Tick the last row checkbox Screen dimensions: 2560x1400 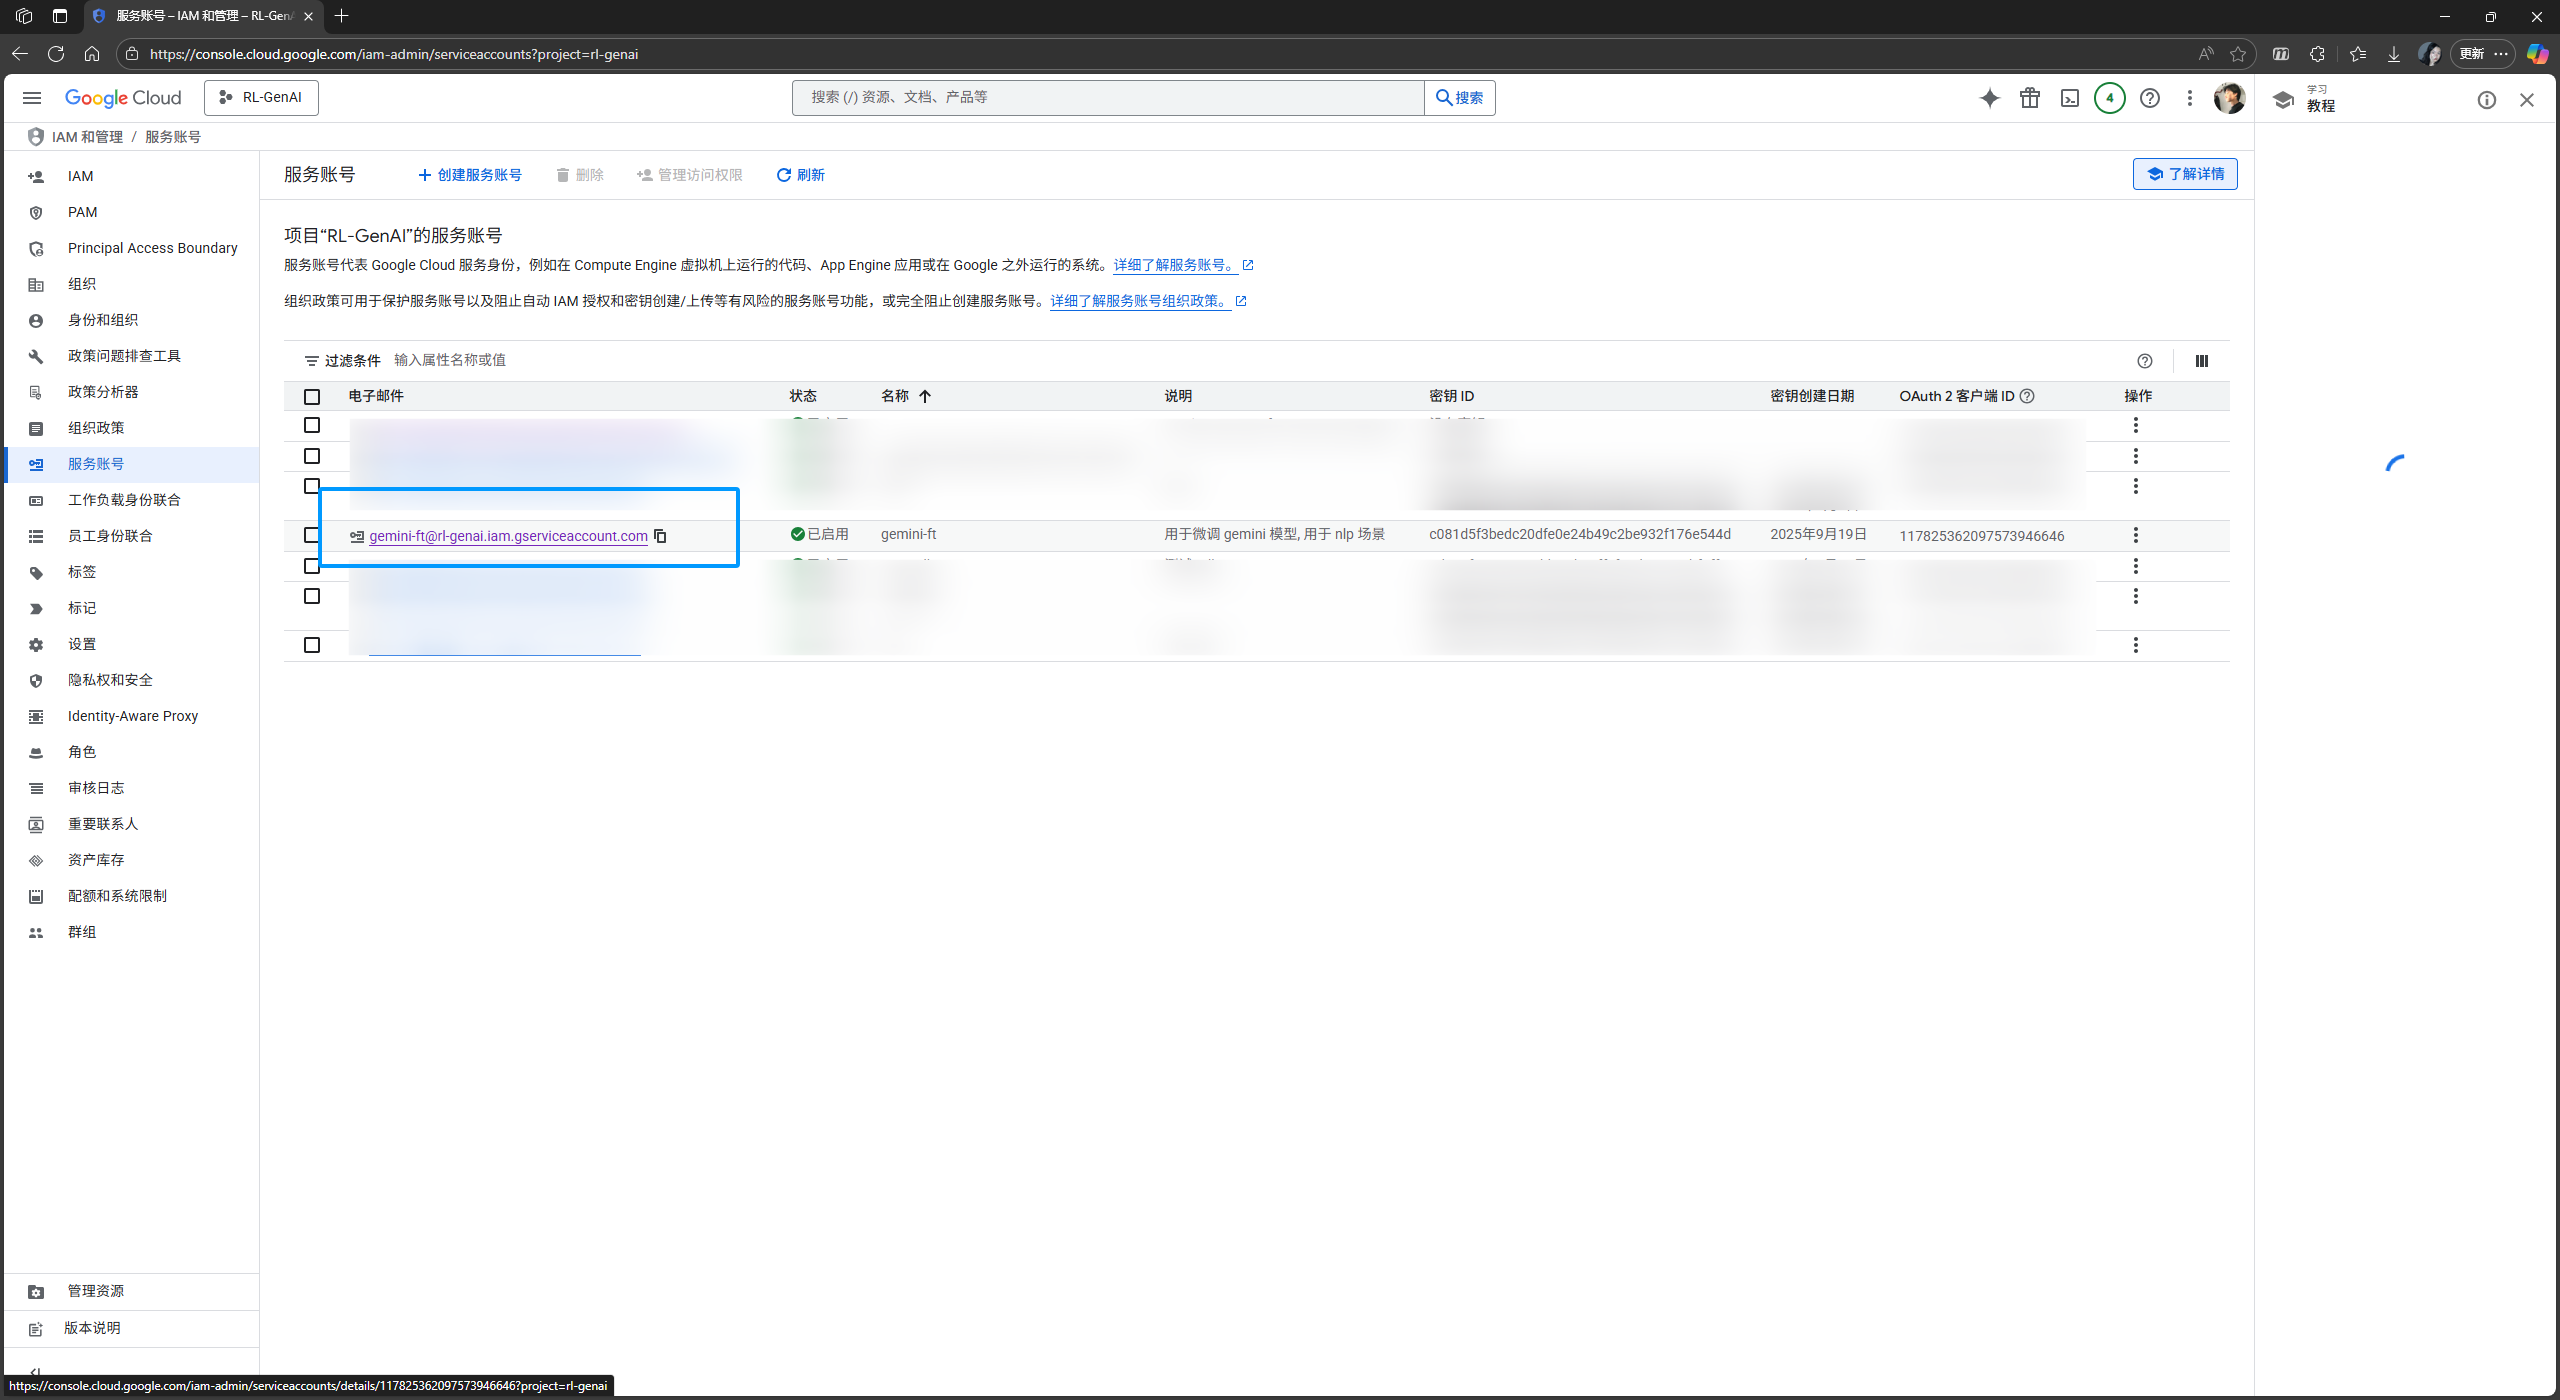click(x=312, y=645)
